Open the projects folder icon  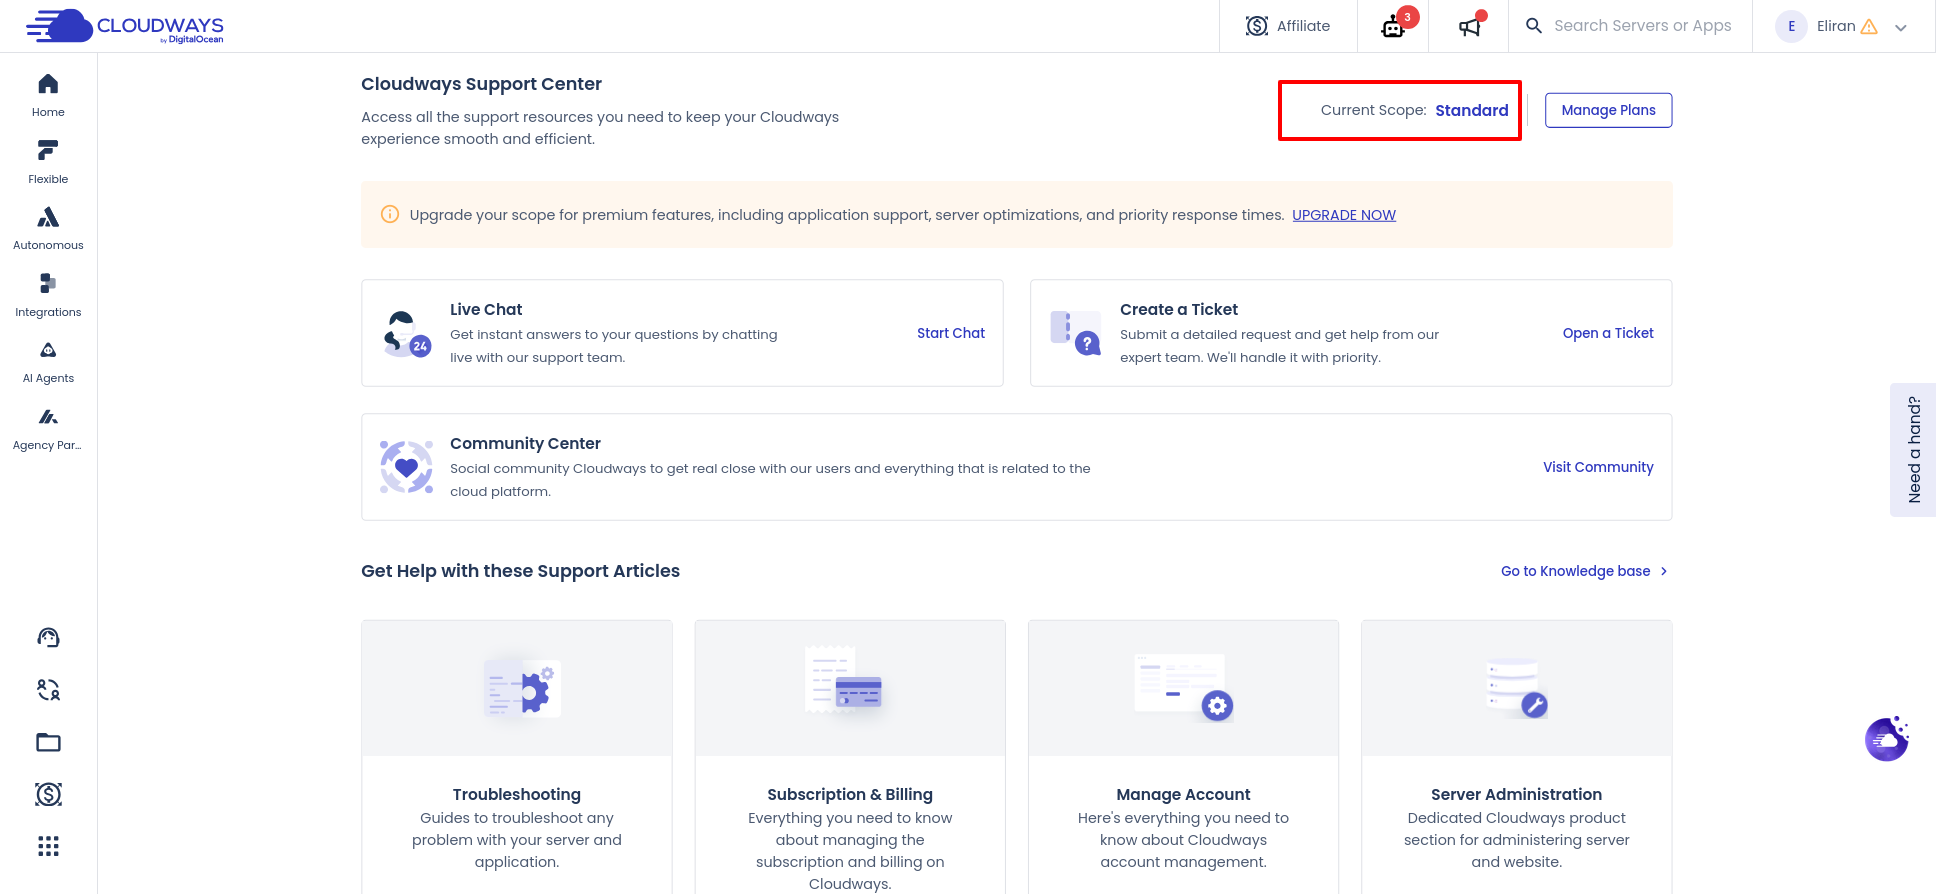coord(48,742)
